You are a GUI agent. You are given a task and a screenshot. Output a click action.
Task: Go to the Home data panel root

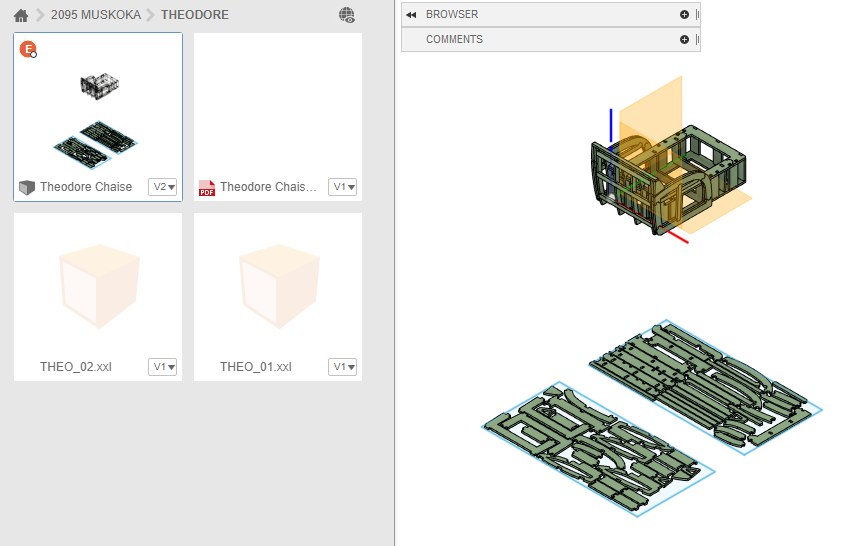coord(21,15)
